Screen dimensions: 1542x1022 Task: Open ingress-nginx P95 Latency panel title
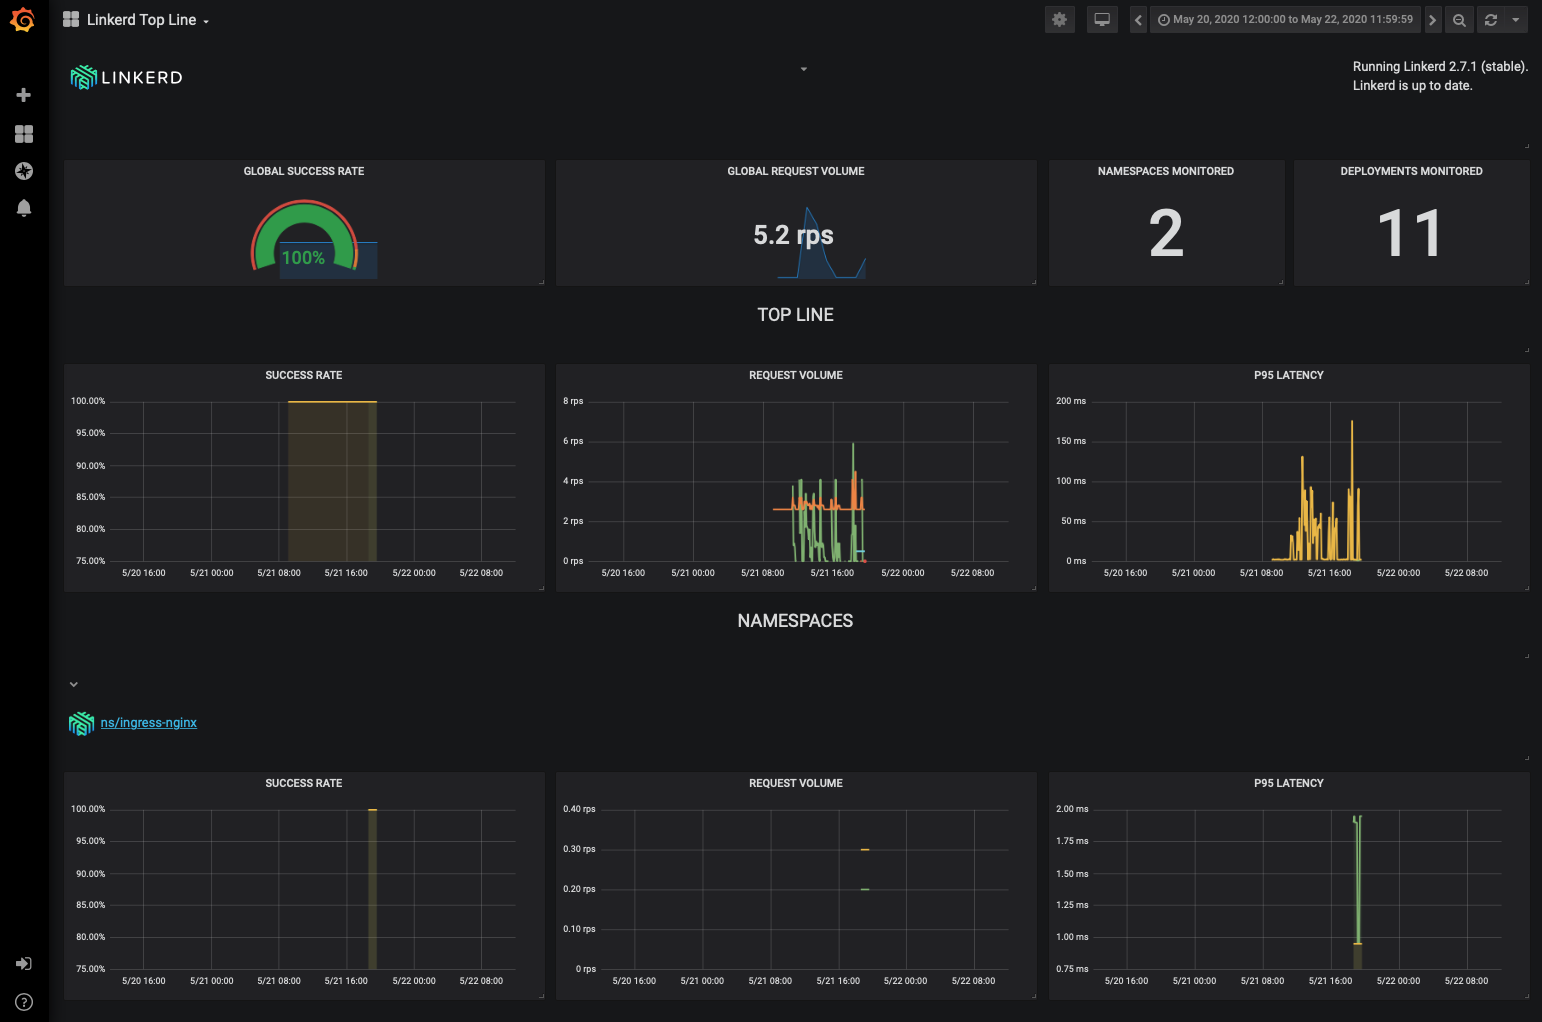(1289, 783)
